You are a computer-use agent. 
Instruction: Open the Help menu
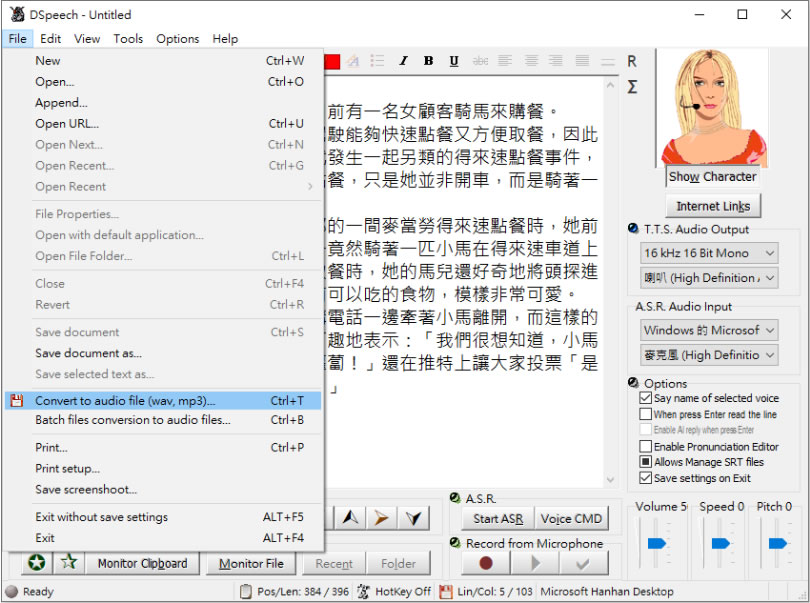pos(225,39)
